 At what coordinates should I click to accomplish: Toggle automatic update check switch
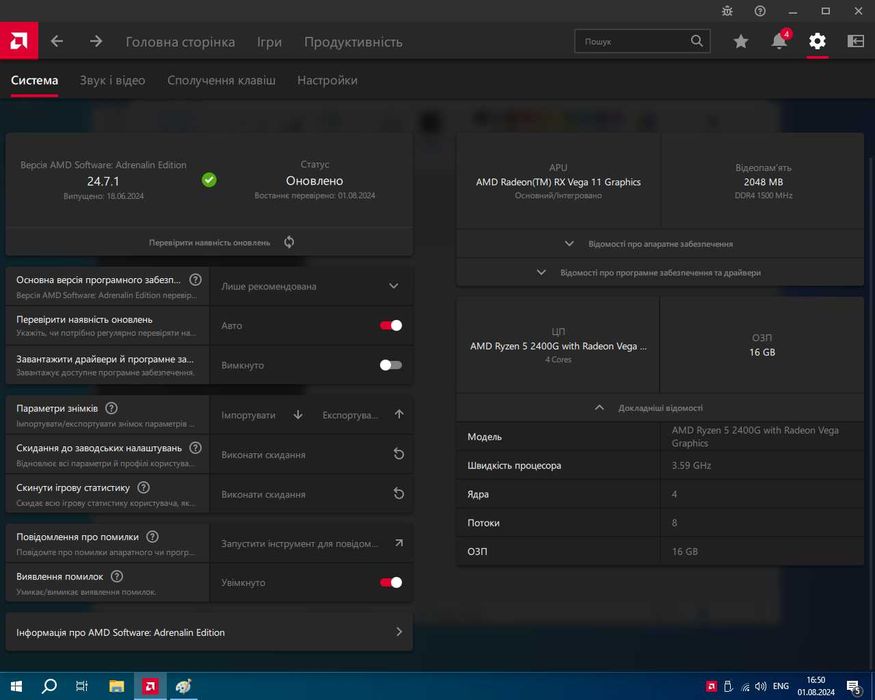[391, 325]
